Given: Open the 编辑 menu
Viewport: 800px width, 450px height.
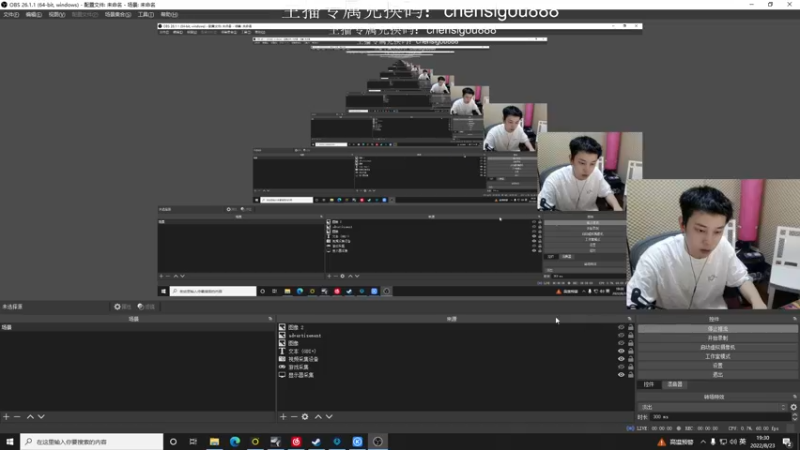Looking at the screenshot, I should tap(34, 15).
